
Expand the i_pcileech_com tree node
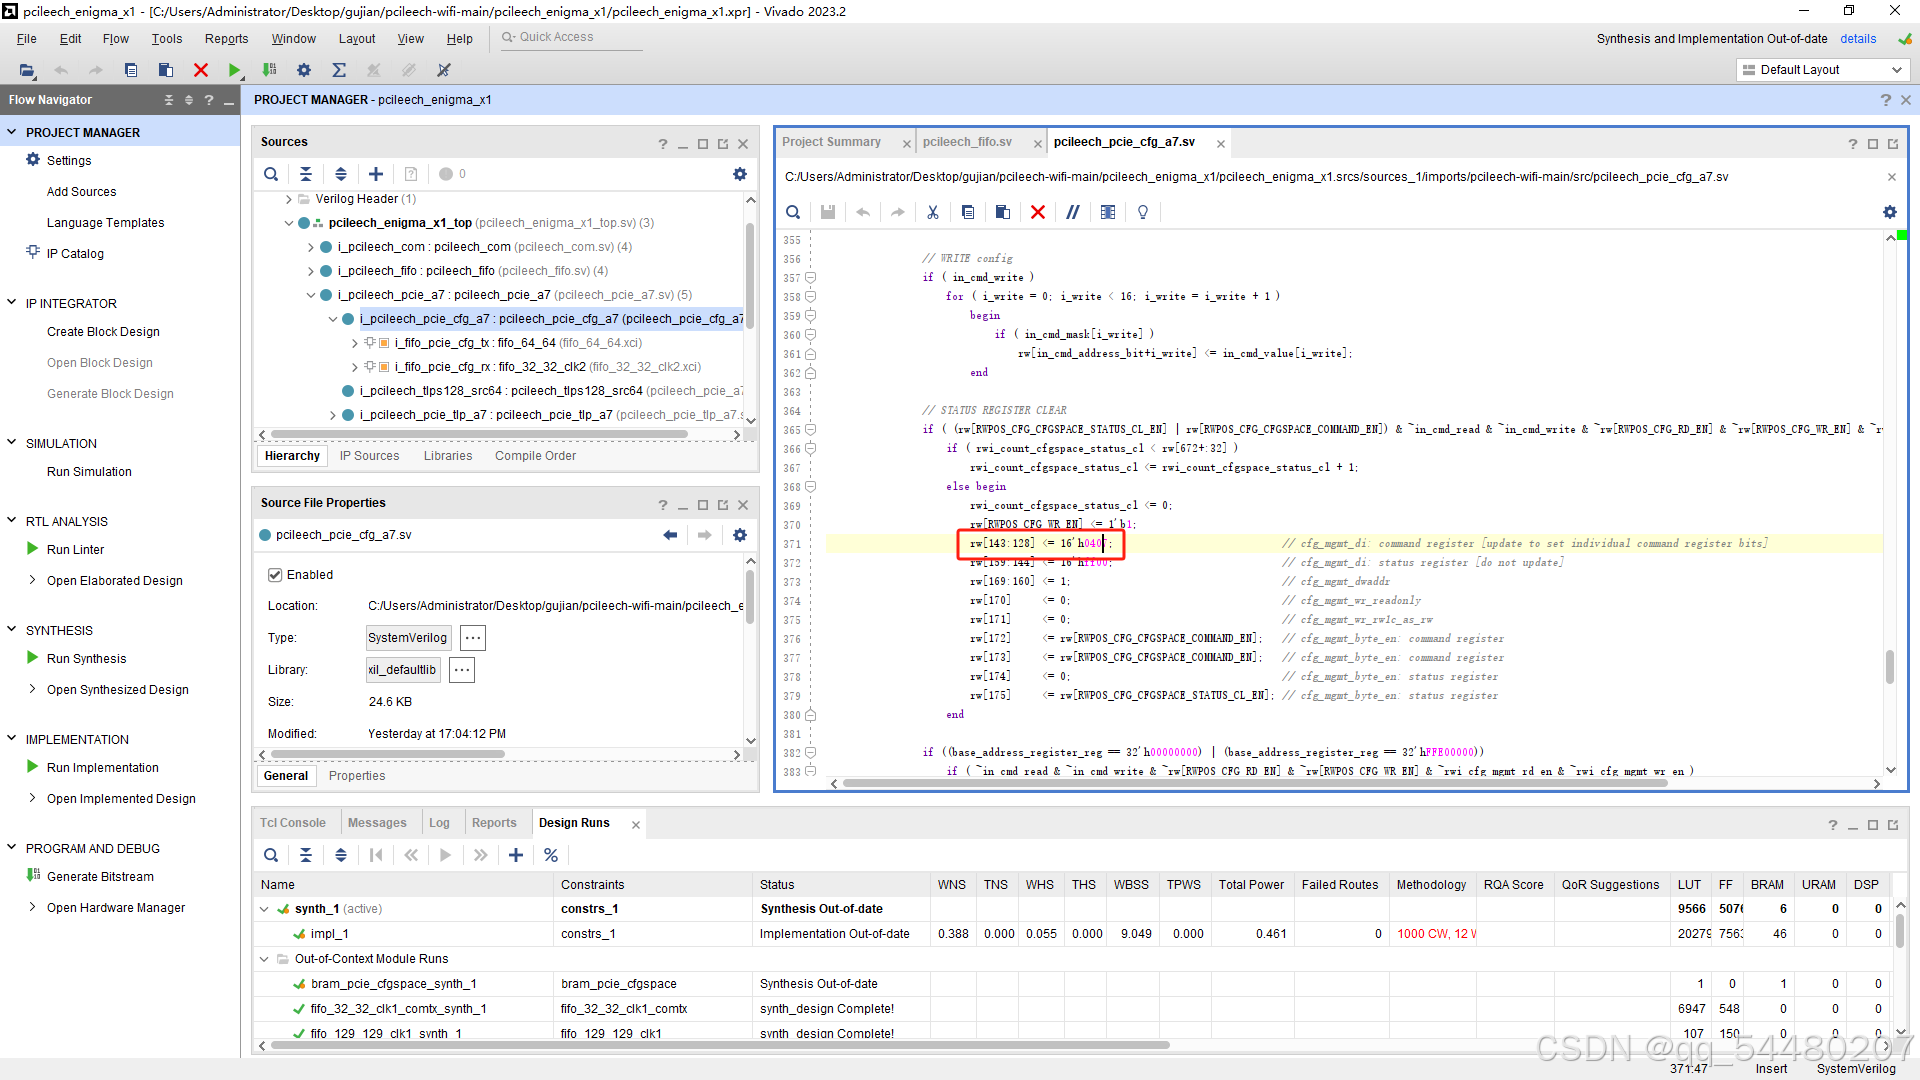(x=311, y=247)
